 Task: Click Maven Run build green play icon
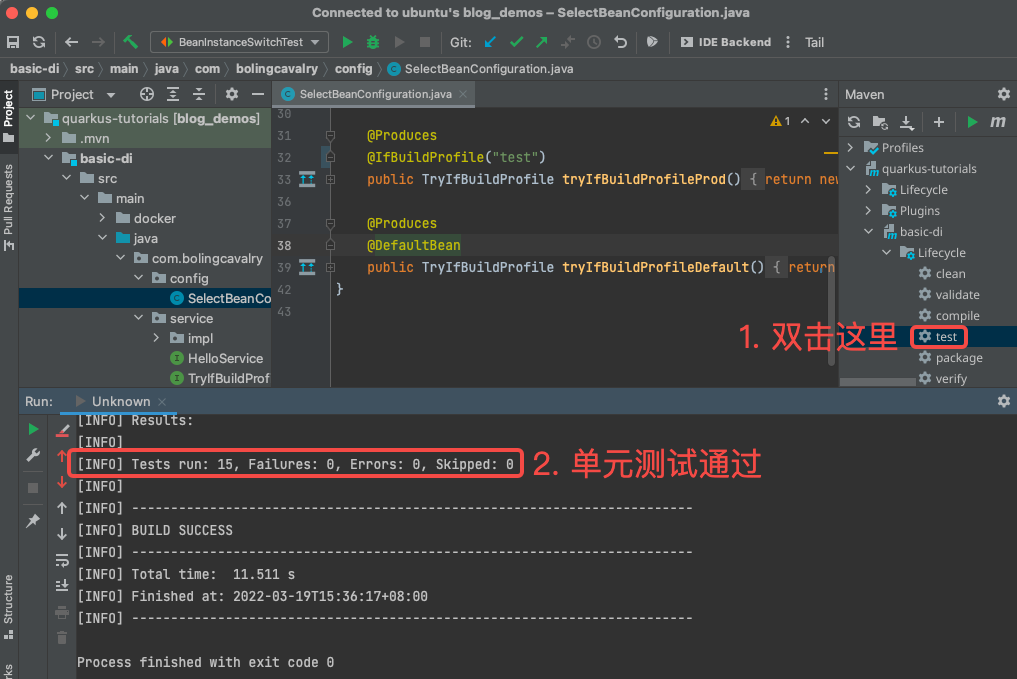972,122
